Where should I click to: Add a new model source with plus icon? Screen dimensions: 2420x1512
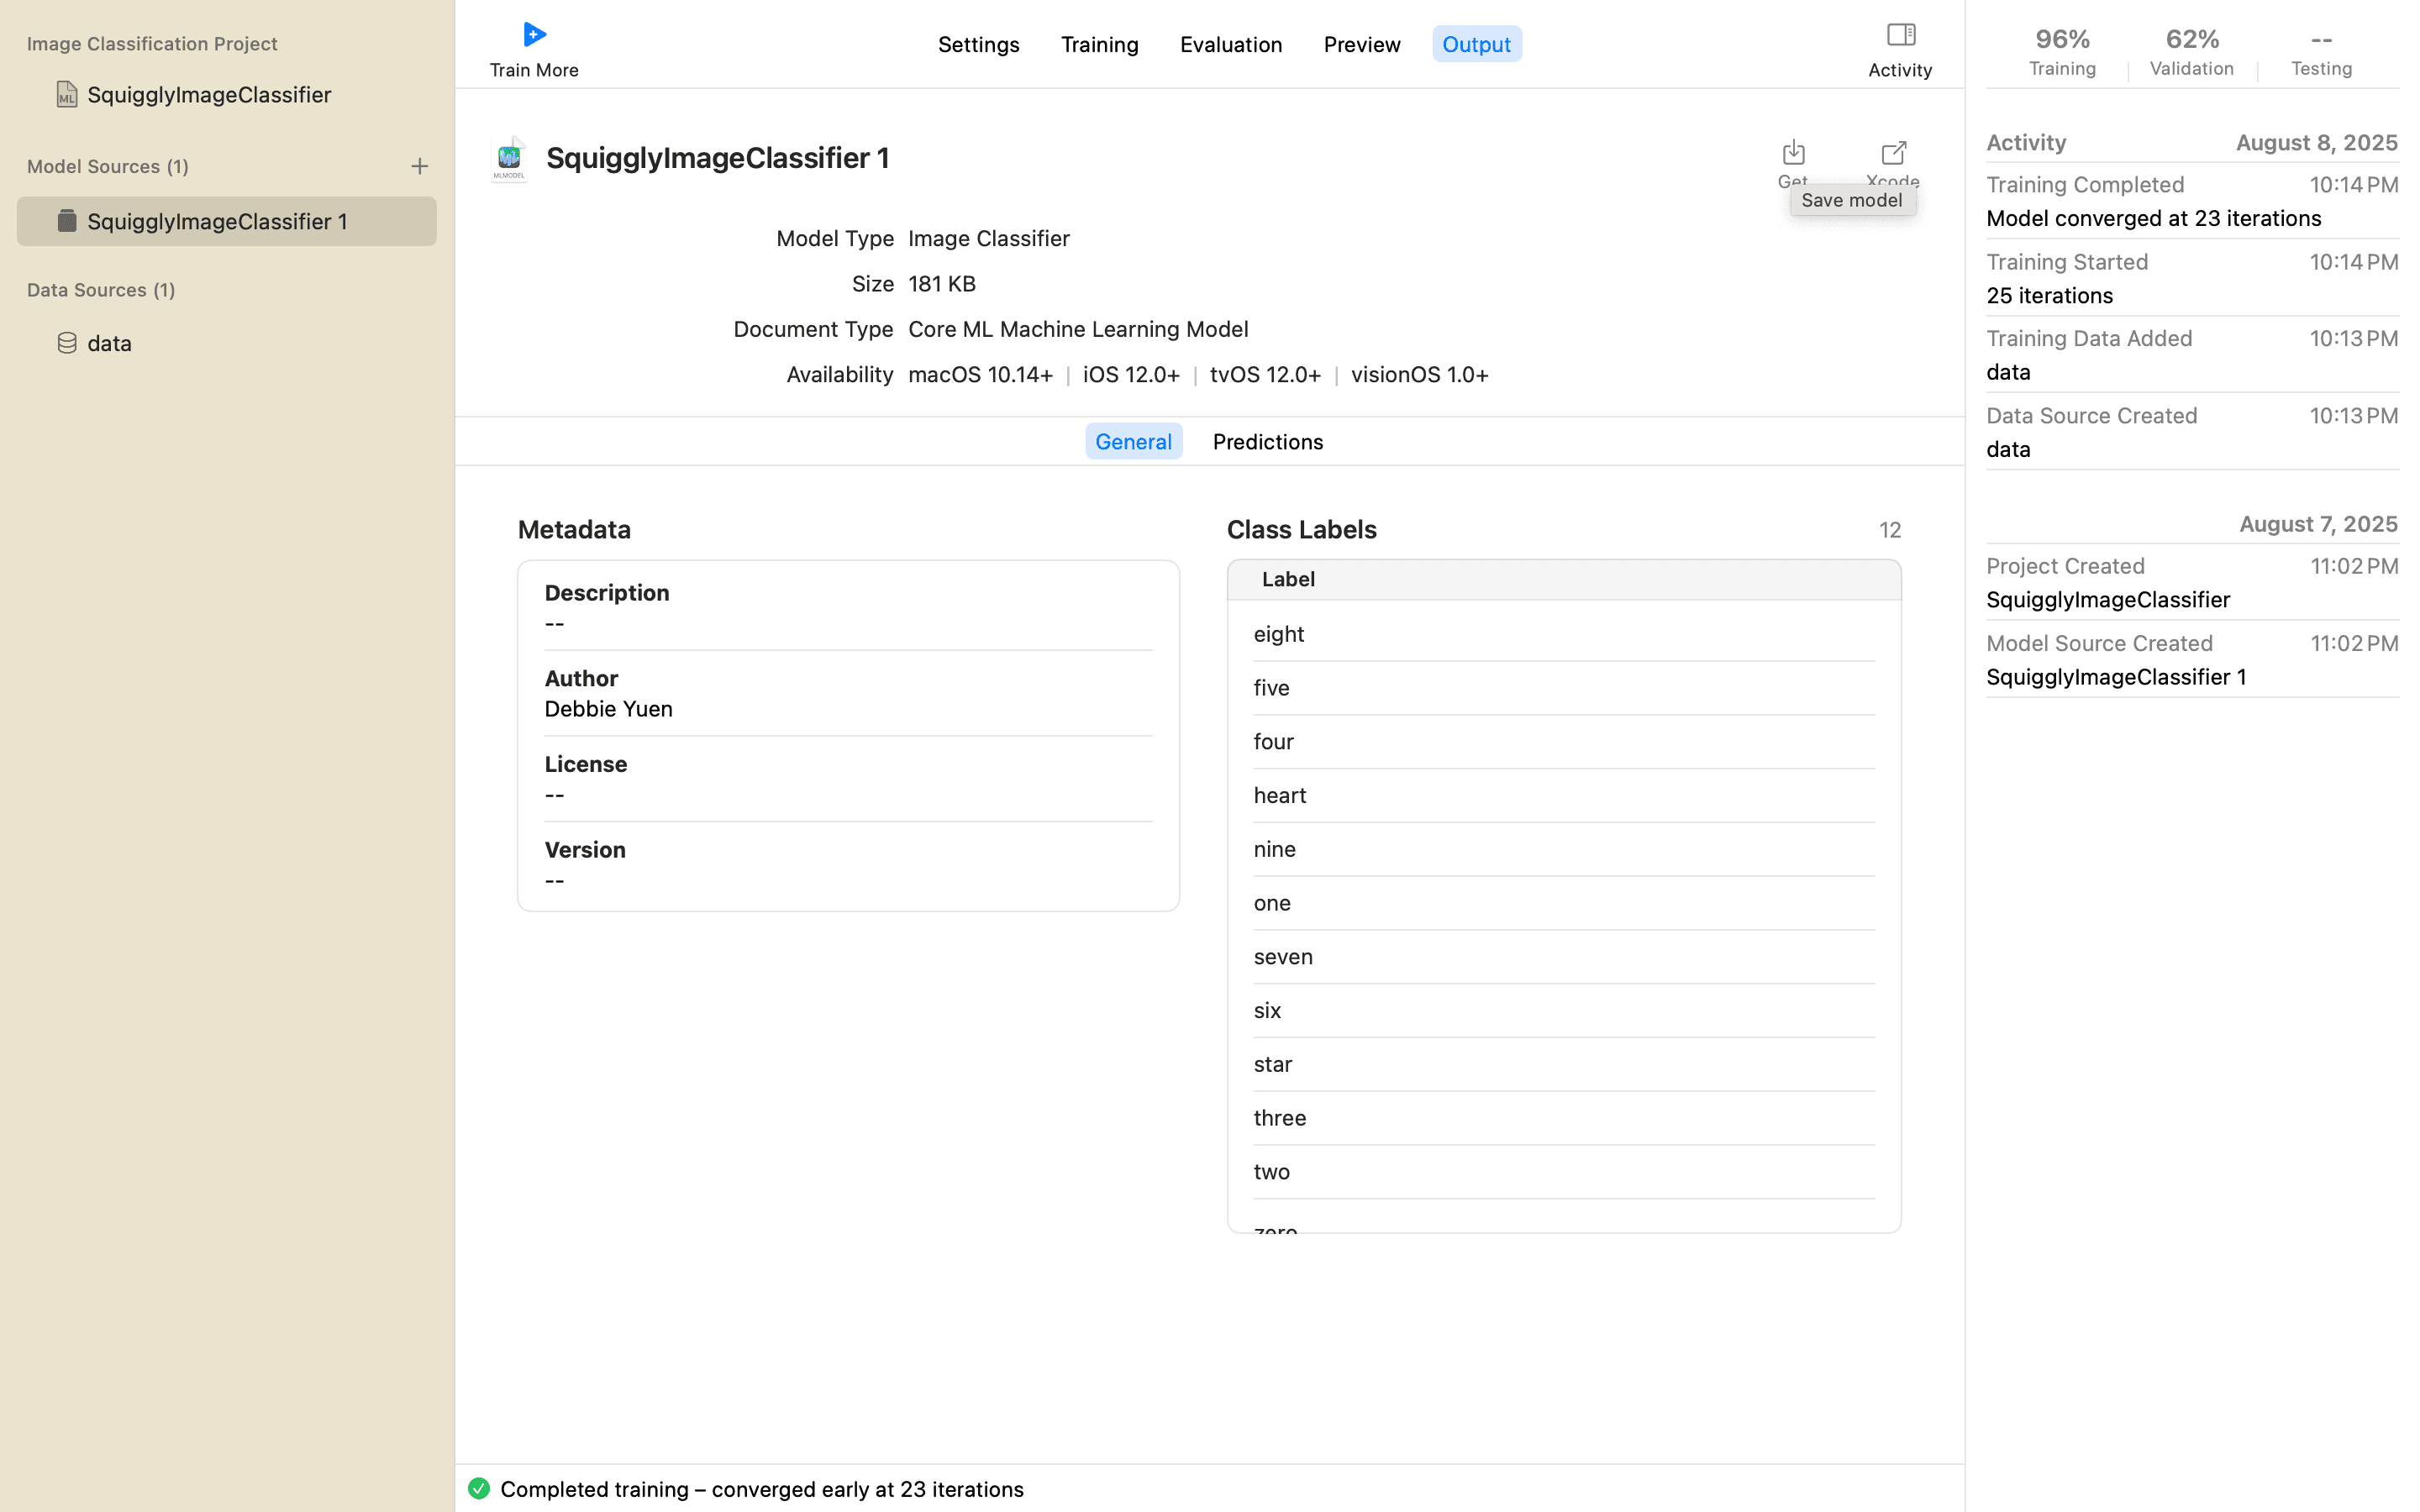[419, 167]
